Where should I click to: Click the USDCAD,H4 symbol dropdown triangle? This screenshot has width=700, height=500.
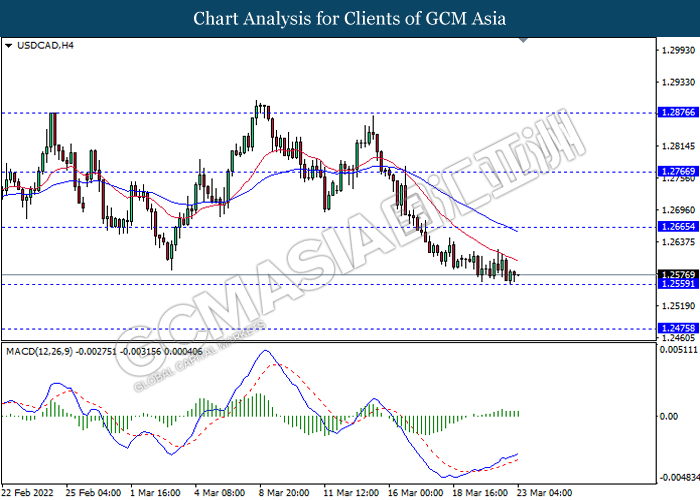(8, 46)
